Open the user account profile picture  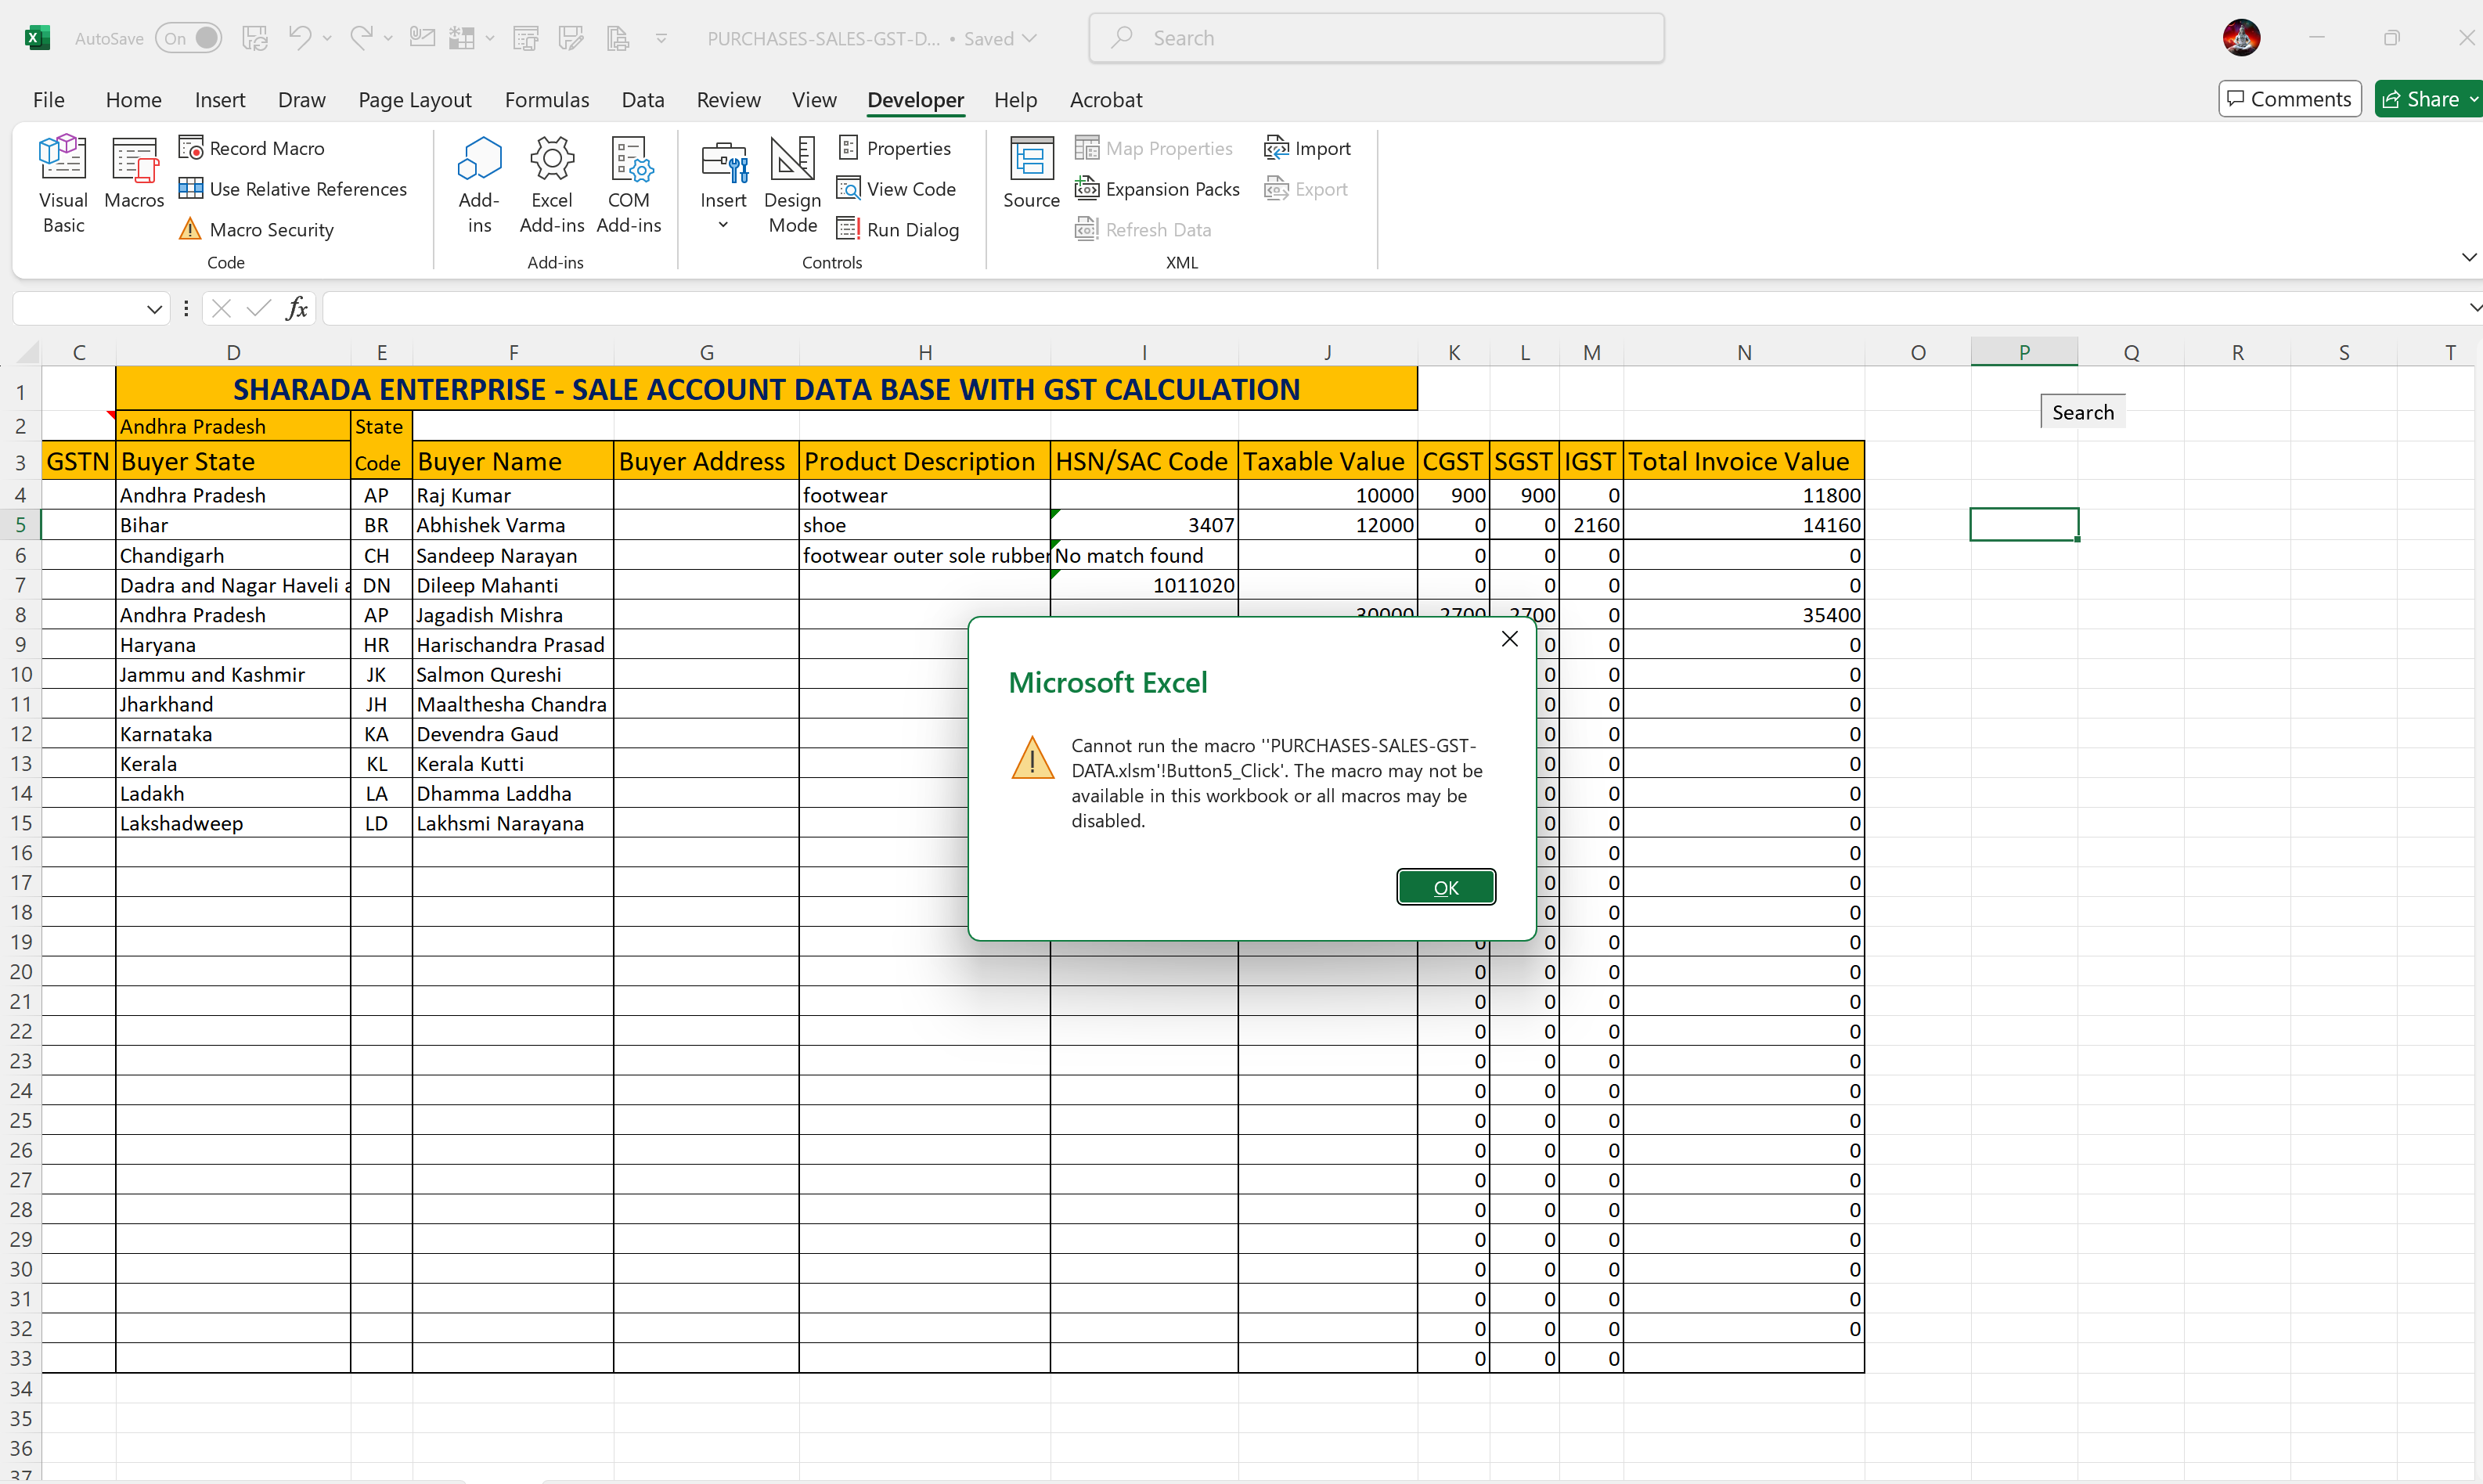[2241, 38]
